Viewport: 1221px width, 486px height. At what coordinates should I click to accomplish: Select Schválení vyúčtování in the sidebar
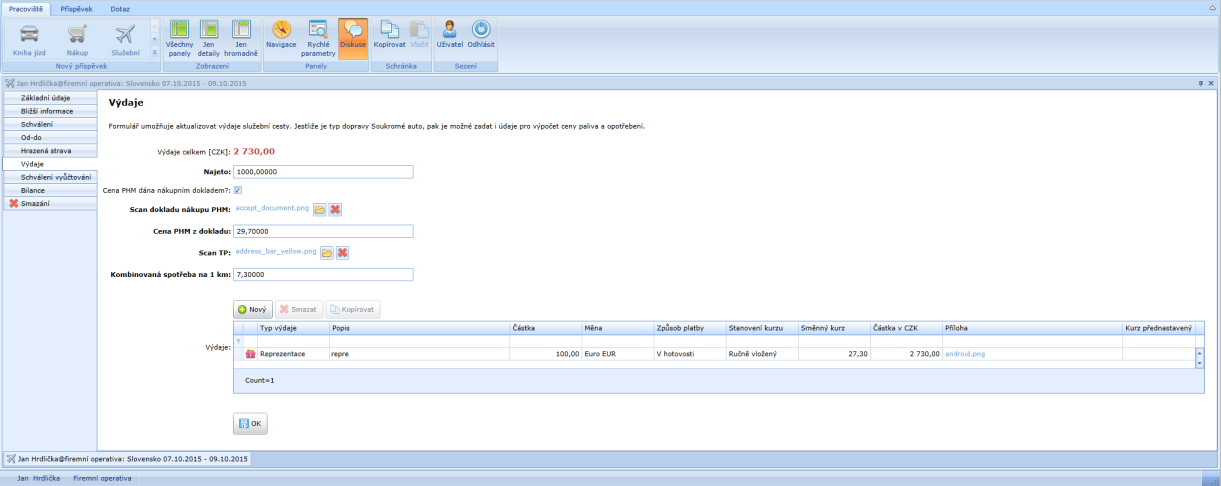pos(56,177)
